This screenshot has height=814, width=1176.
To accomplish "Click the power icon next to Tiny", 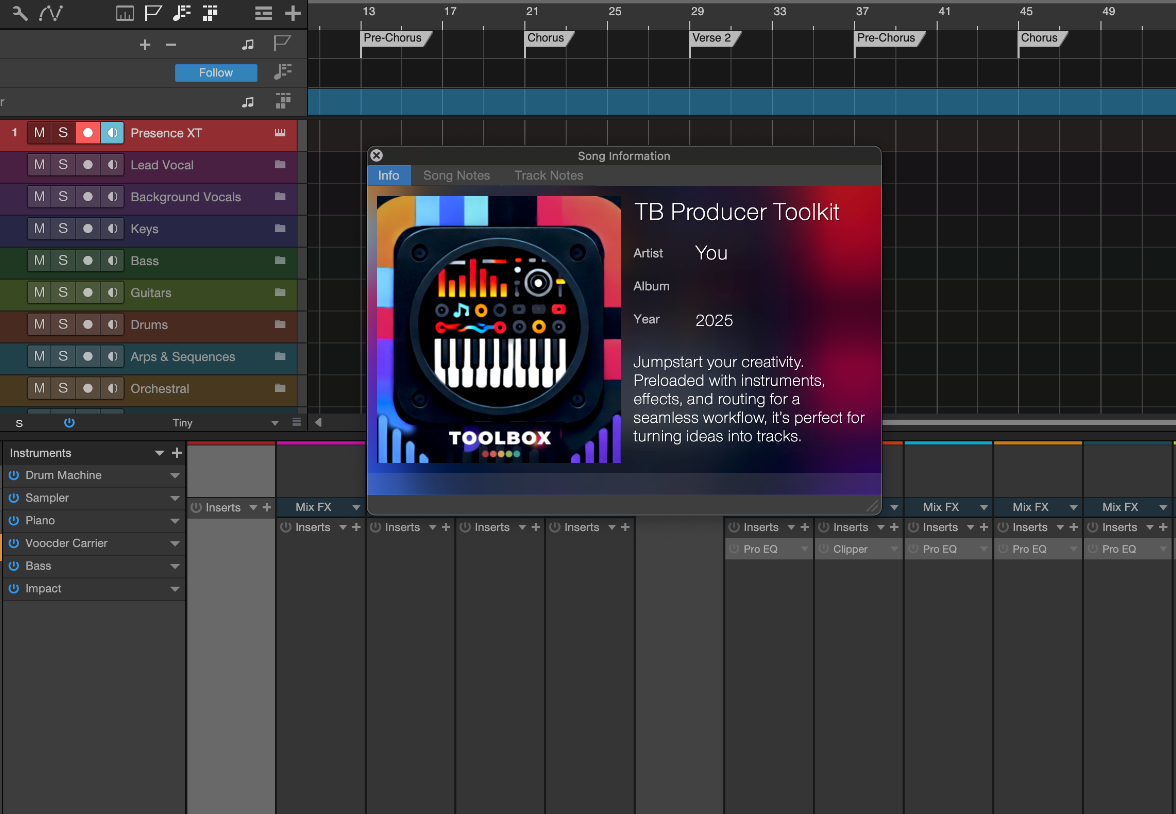I will click(69, 422).
